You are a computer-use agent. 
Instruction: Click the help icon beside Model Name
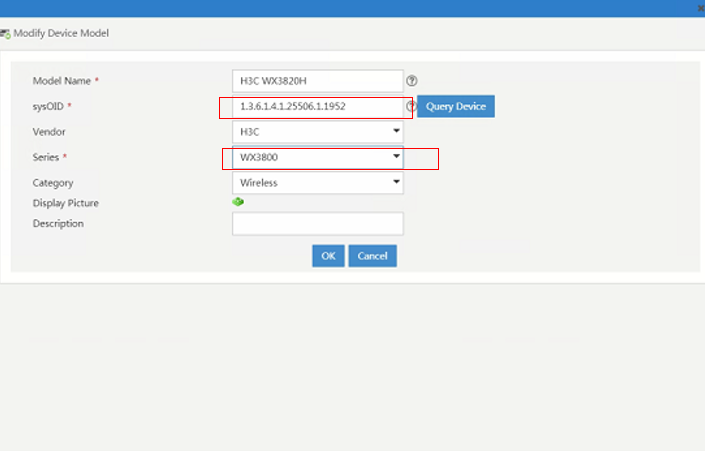[411, 81]
